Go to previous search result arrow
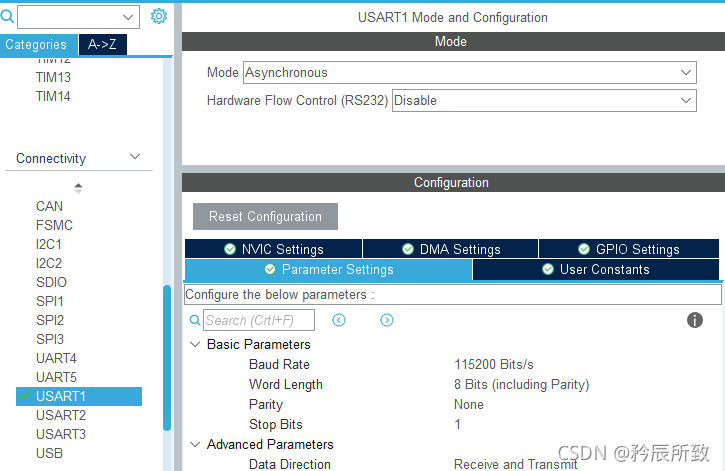725x471 pixels. click(x=339, y=320)
